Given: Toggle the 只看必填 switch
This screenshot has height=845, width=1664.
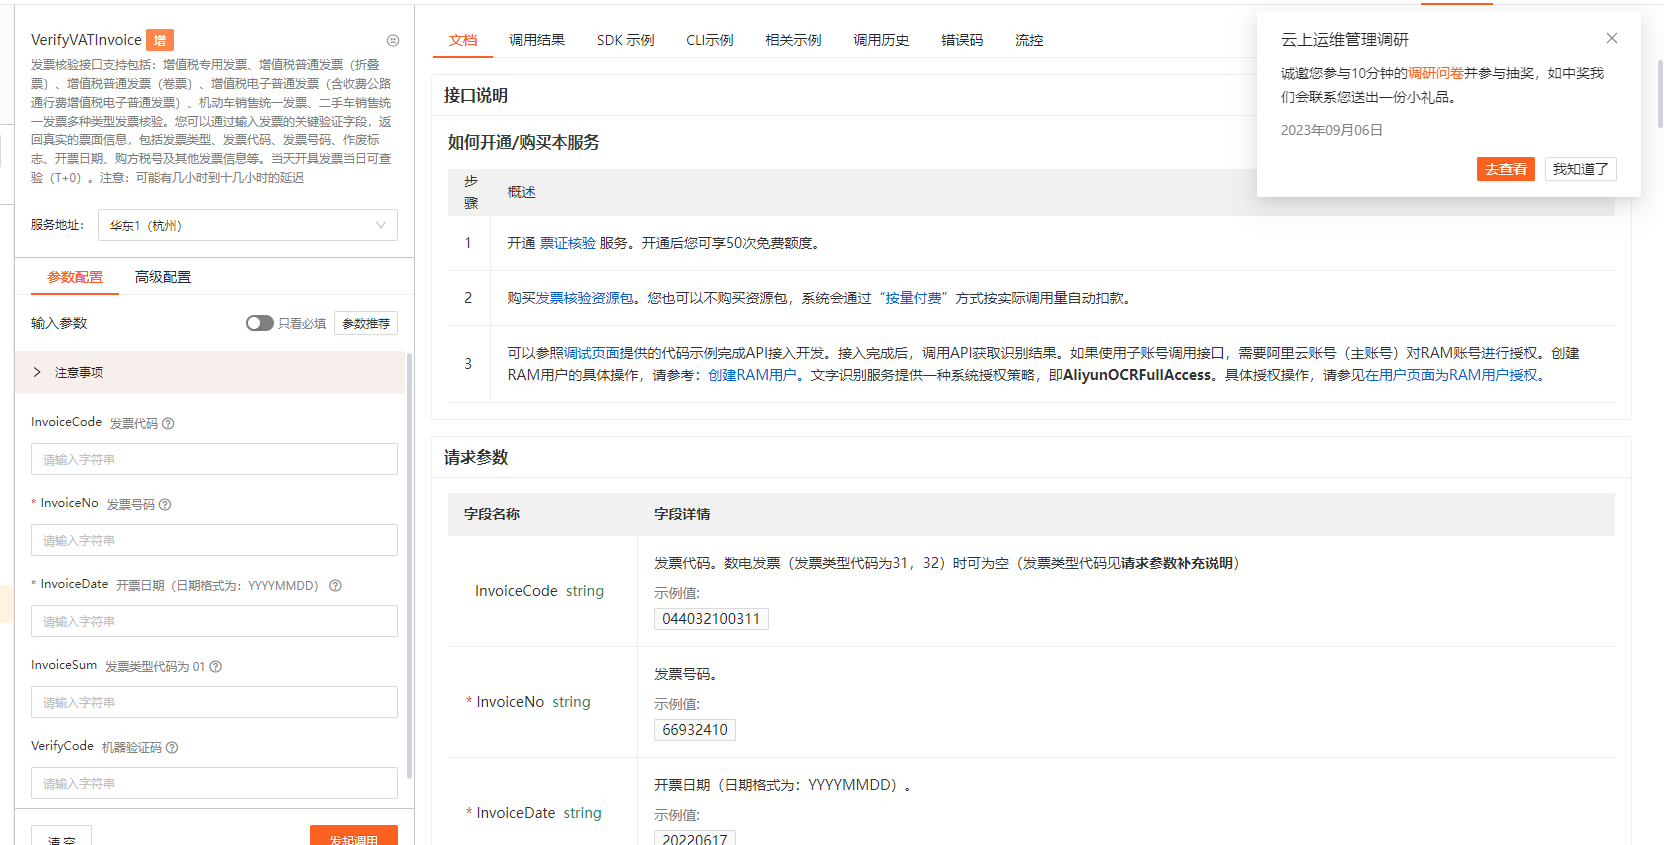Looking at the screenshot, I should (260, 323).
